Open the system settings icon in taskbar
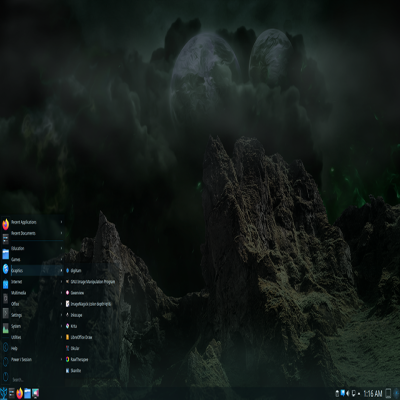The height and width of the screenshot is (400, 400). tap(12, 393)
